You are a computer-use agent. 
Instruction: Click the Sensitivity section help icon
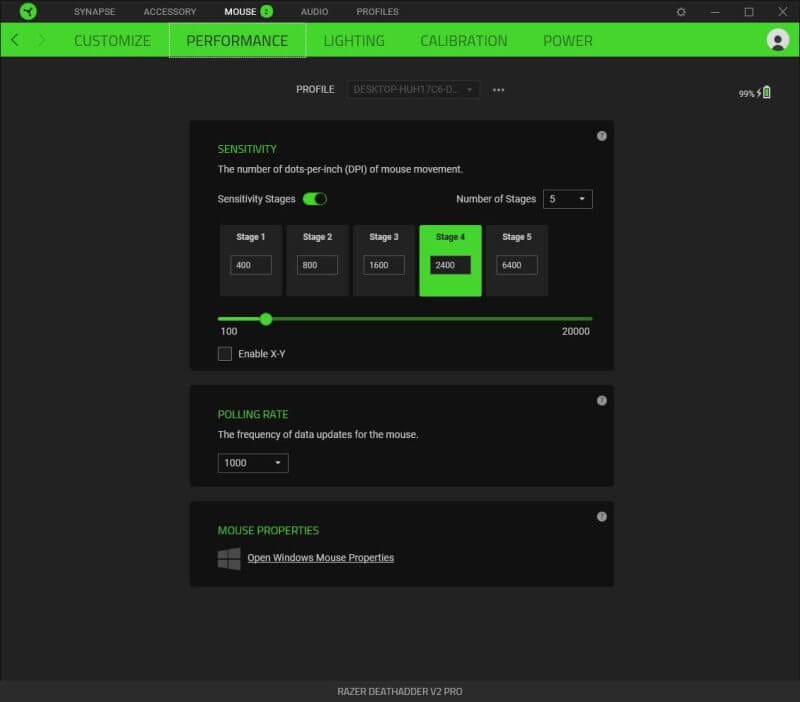coord(602,136)
